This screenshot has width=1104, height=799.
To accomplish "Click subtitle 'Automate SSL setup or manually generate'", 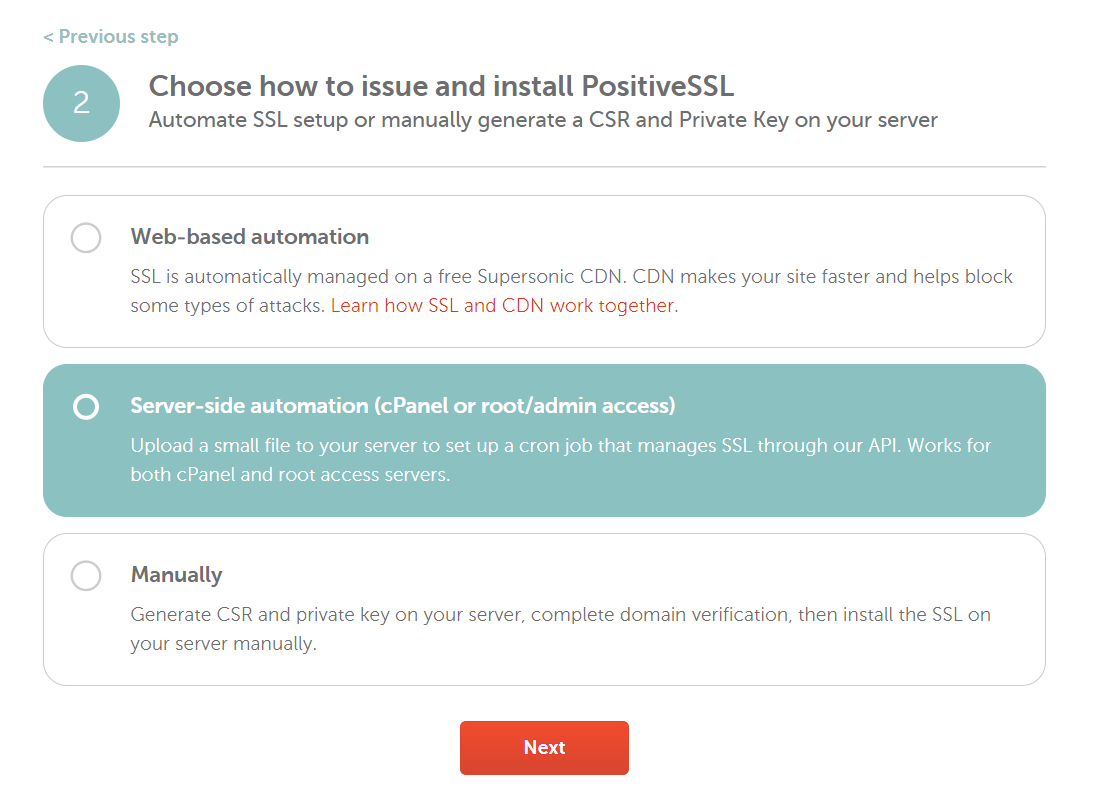I will 543,121.
